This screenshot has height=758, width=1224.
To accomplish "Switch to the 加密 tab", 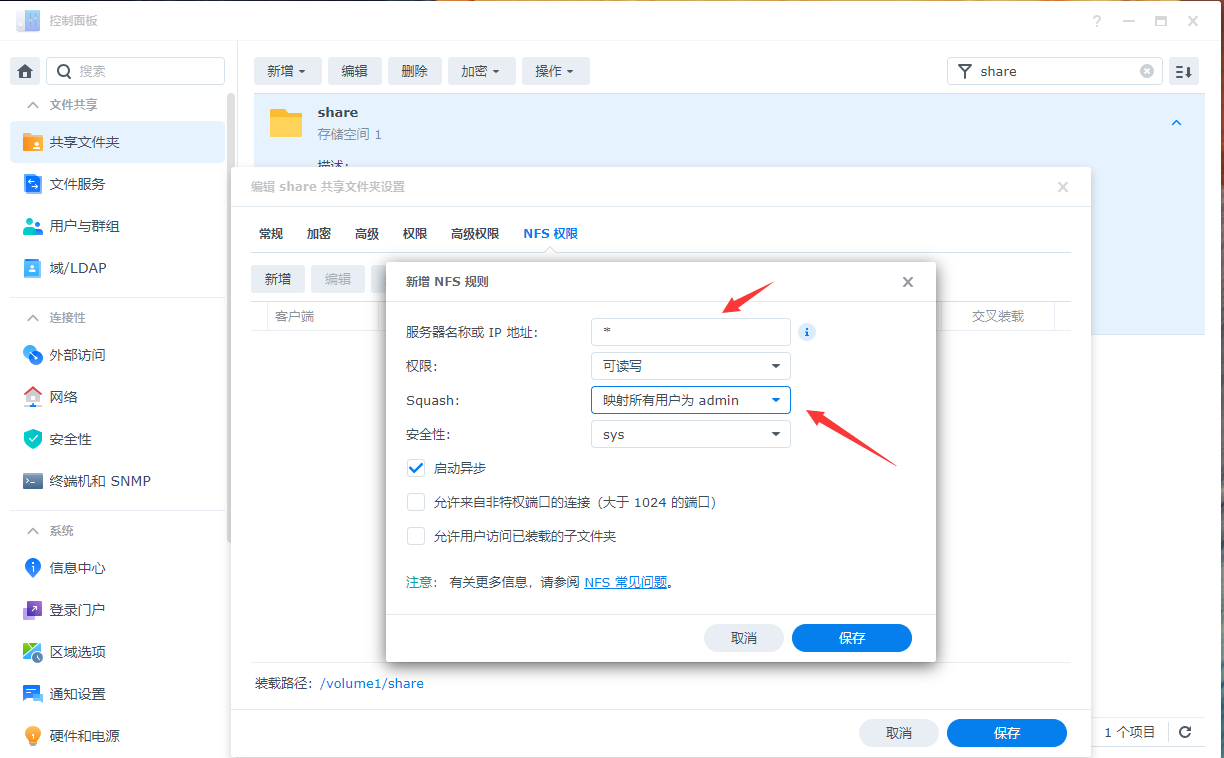I will click(x=319, y=234).
